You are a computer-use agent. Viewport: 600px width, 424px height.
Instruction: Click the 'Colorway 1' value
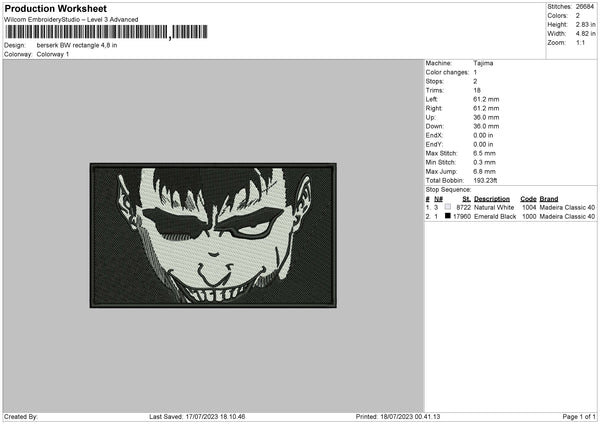pos(53,54)
